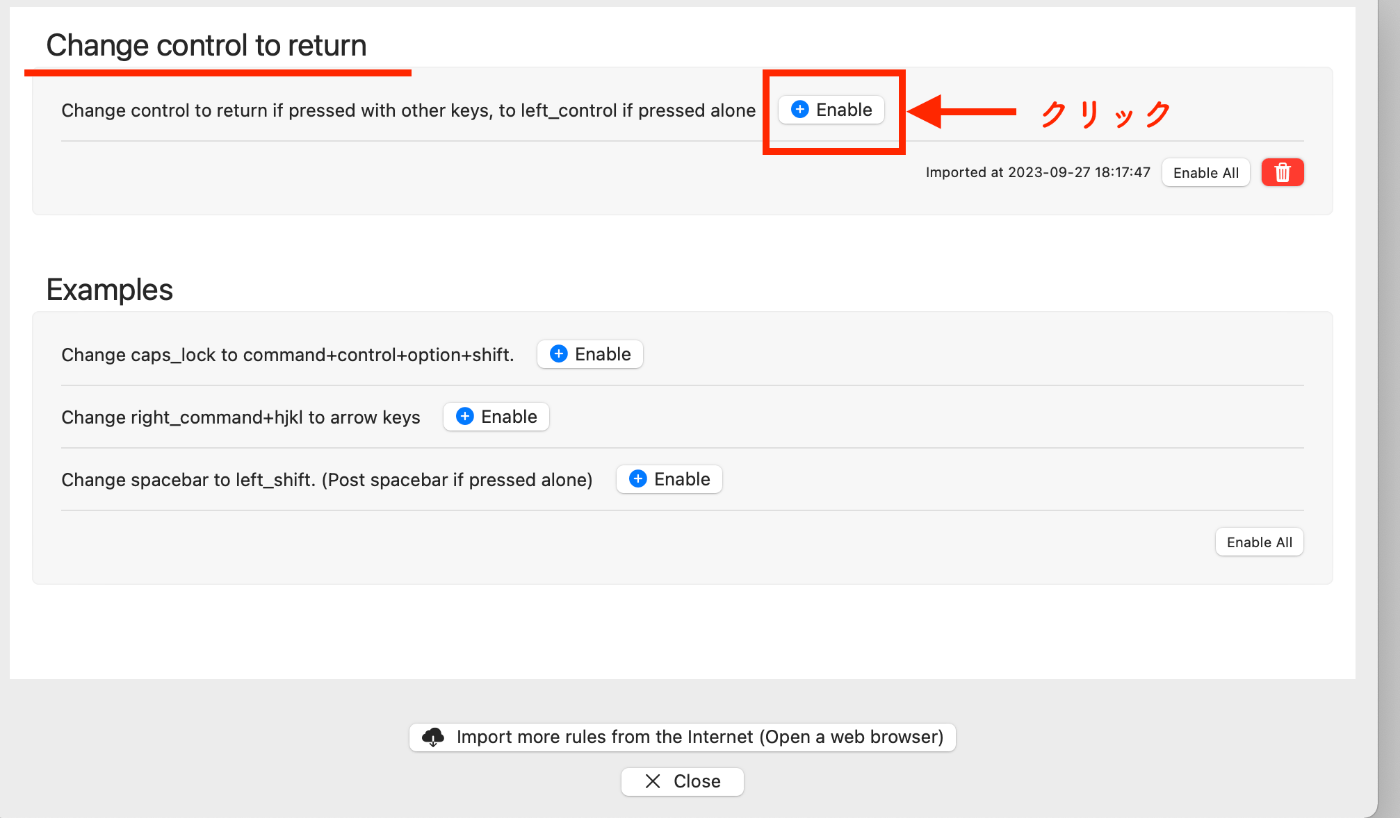Image resolution: width=1400 pixels, height=818 pixels.
Task: Click Enable All under Change control to return
Action: tap(1206, 173)
